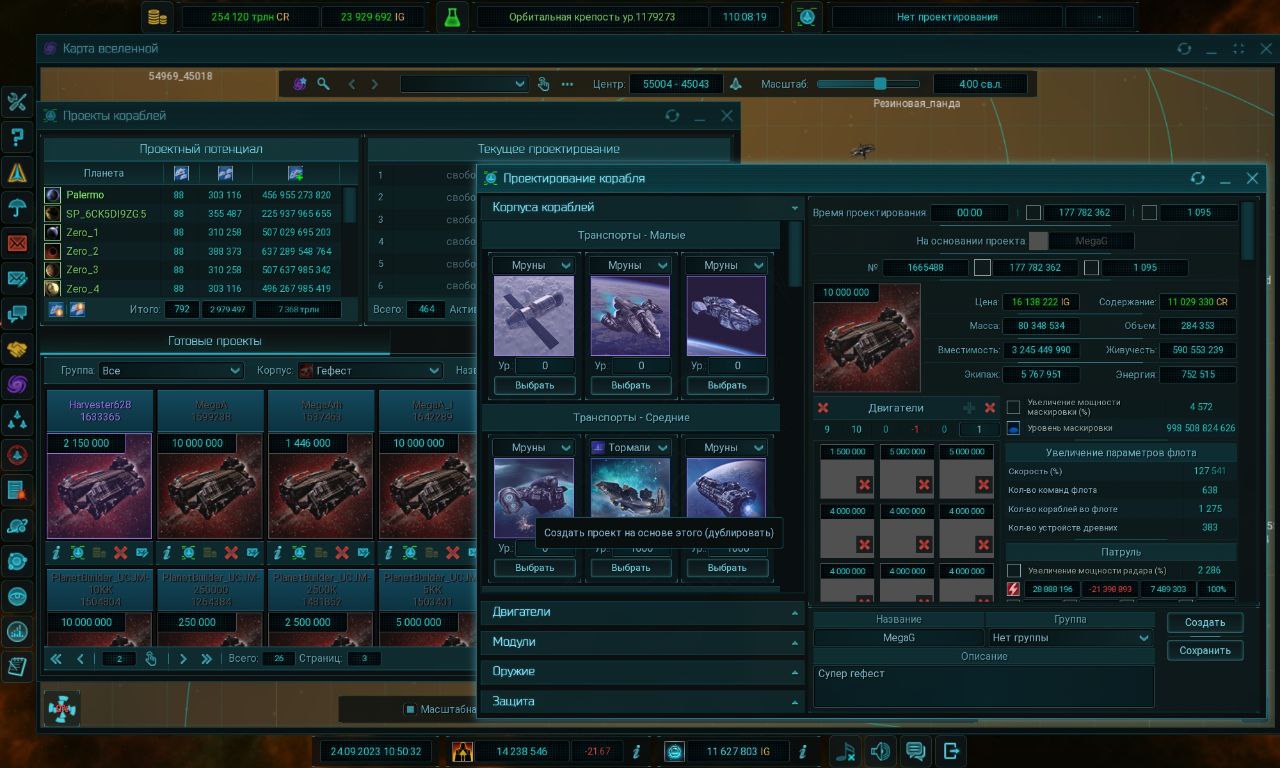
Task: Click the Название field containing MegaG
Action: [899, 637]
